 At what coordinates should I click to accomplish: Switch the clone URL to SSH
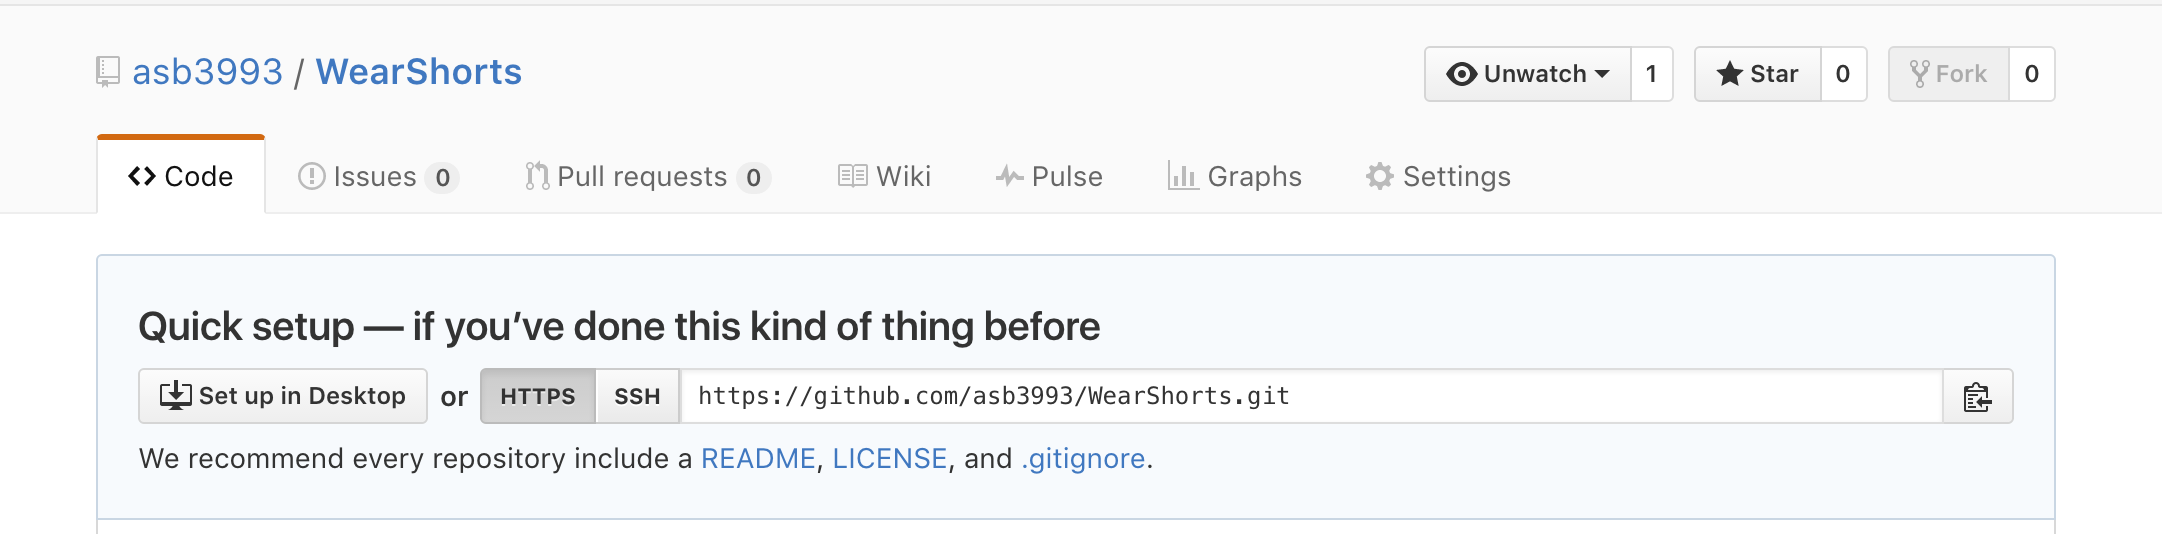(x=637, y=397)
